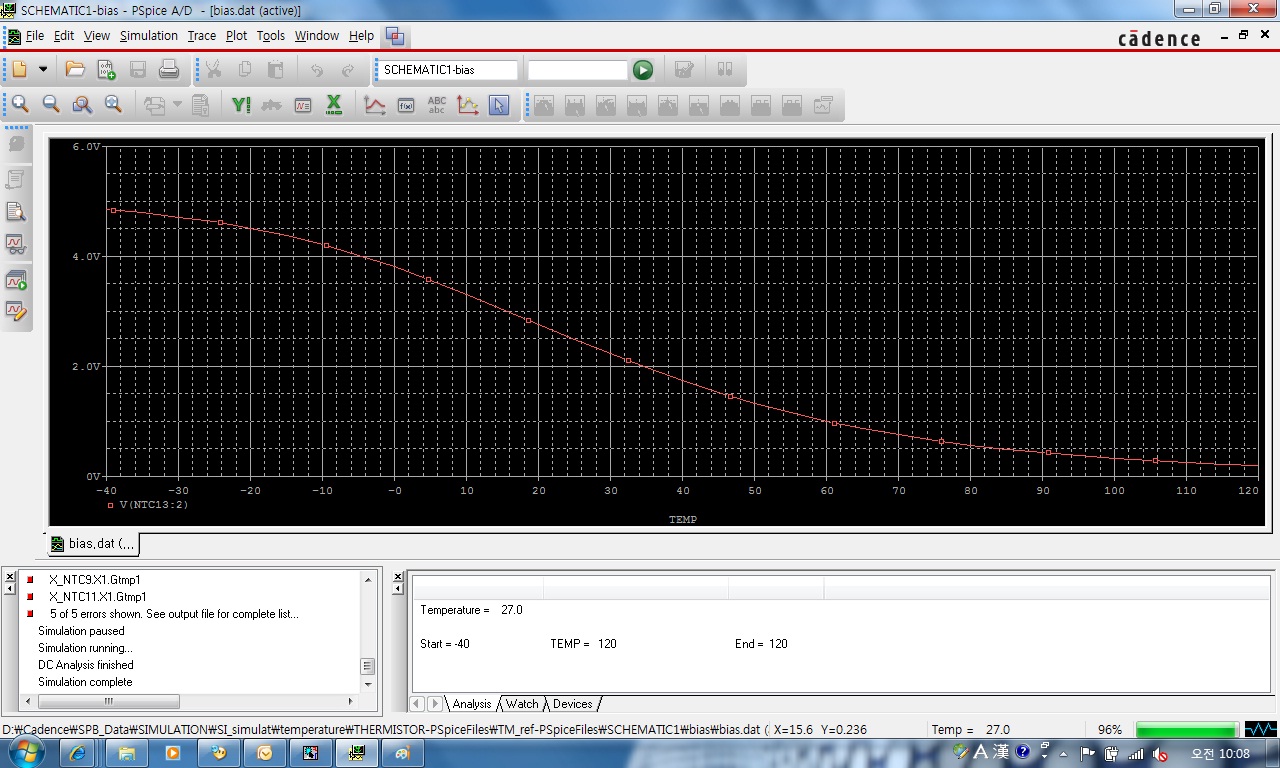Viewport: 1280px width, 768px height.
Task: Open the Plot menu
Action: 237,36
